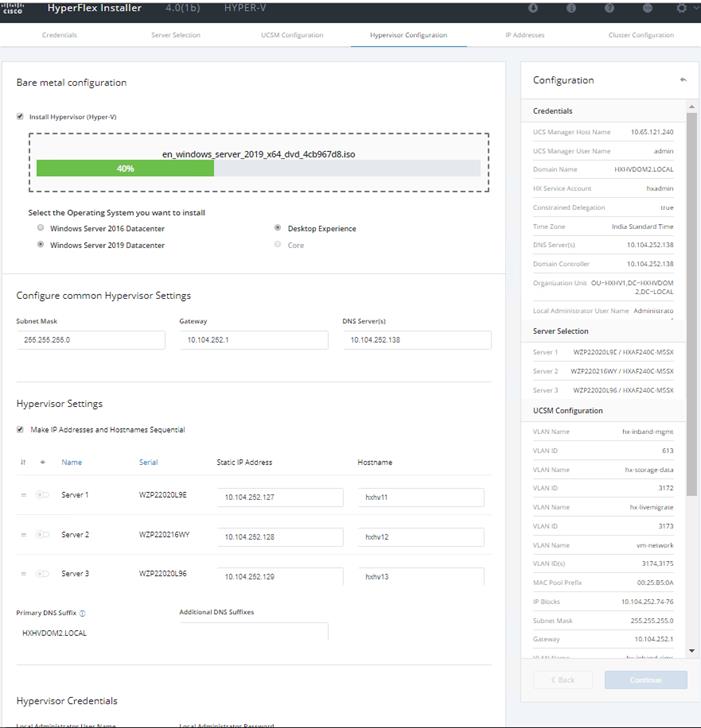Edit Server 1 static IP address field

[x=280, y=497]
